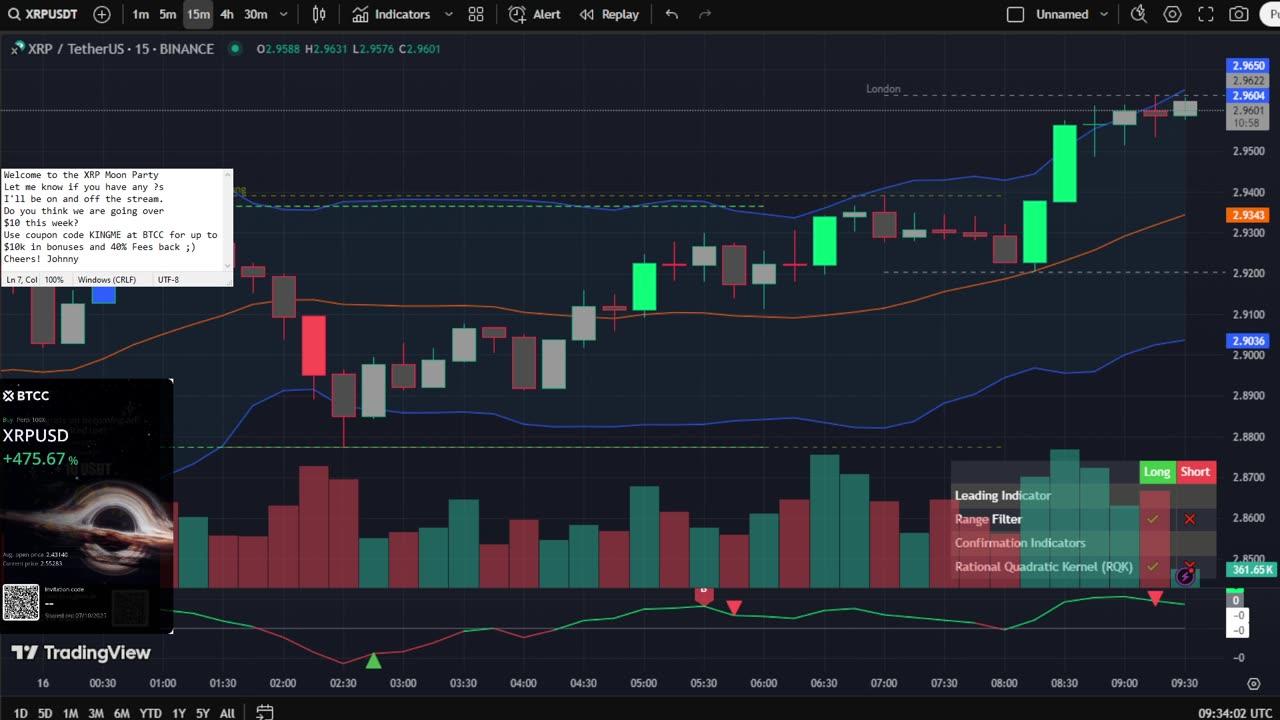Select the 5m timeframe
This screenshot has height=720, width=1280.
pyautogui.click(x=168, y=14)
